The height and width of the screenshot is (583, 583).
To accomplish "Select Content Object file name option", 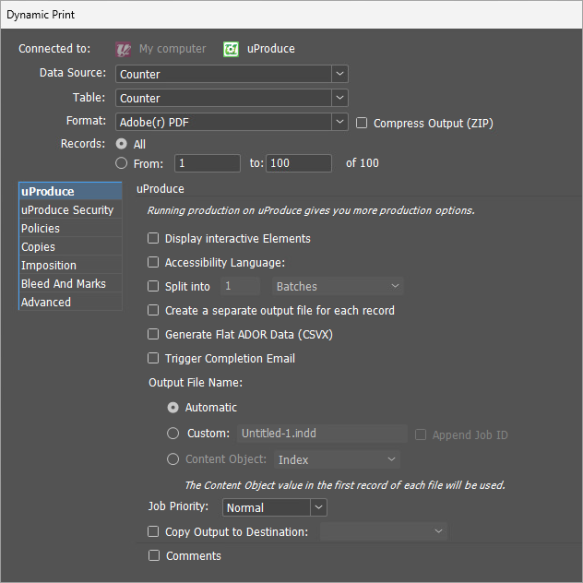I will point(173,459).
